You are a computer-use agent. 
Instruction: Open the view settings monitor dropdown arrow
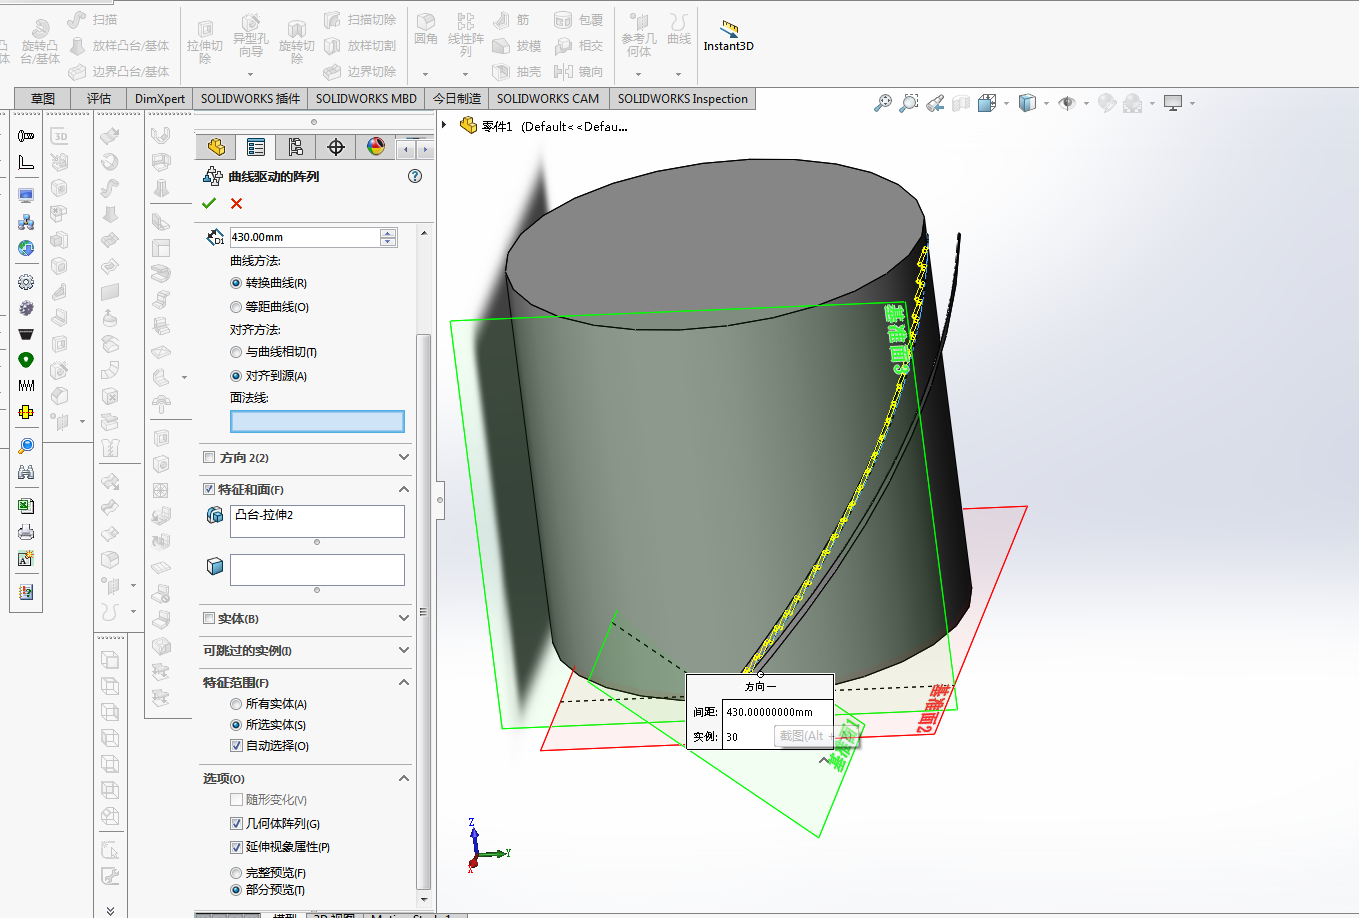[1193, 103]
